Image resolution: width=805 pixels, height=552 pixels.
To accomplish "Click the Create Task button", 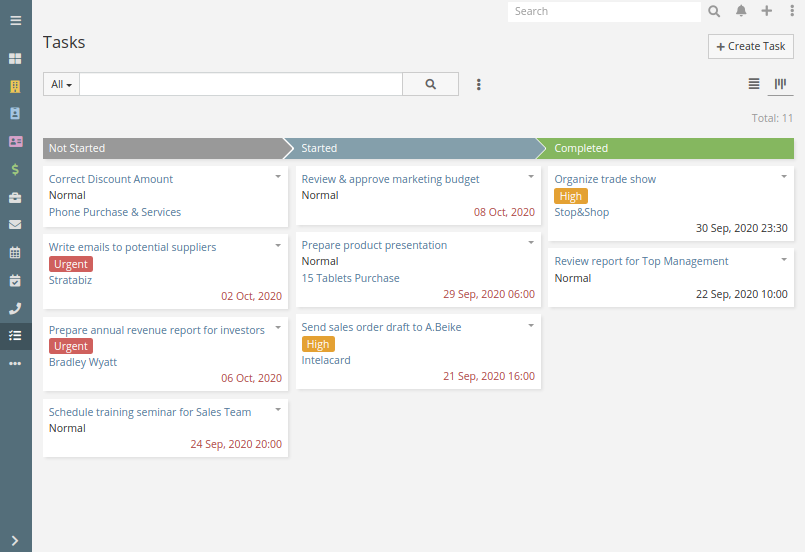I will click(x=751, y=46).
